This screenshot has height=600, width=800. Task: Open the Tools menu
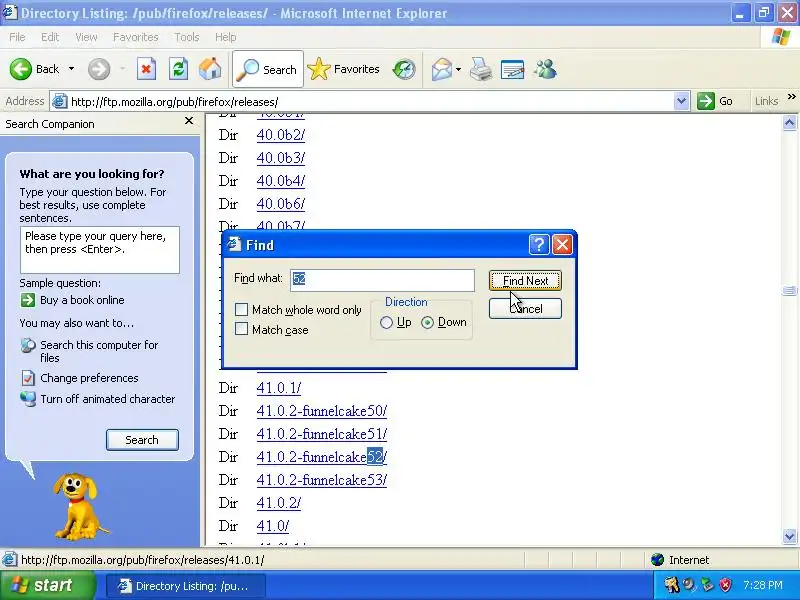(x=187, y=37)
